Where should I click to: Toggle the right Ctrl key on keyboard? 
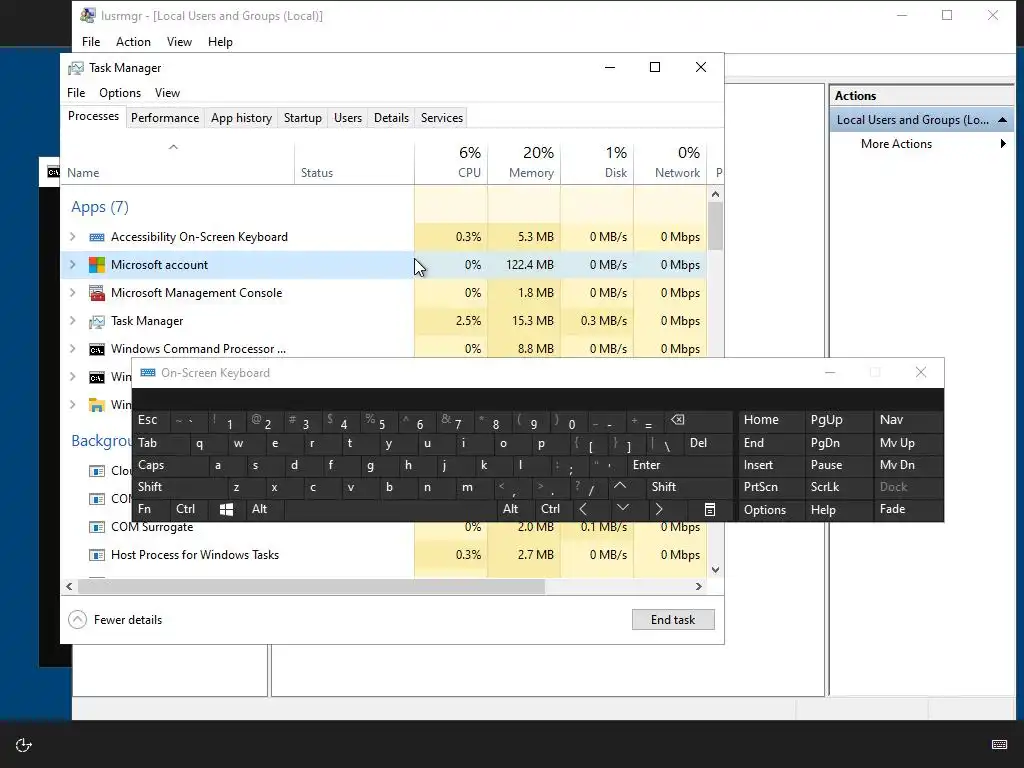[551, 509]
